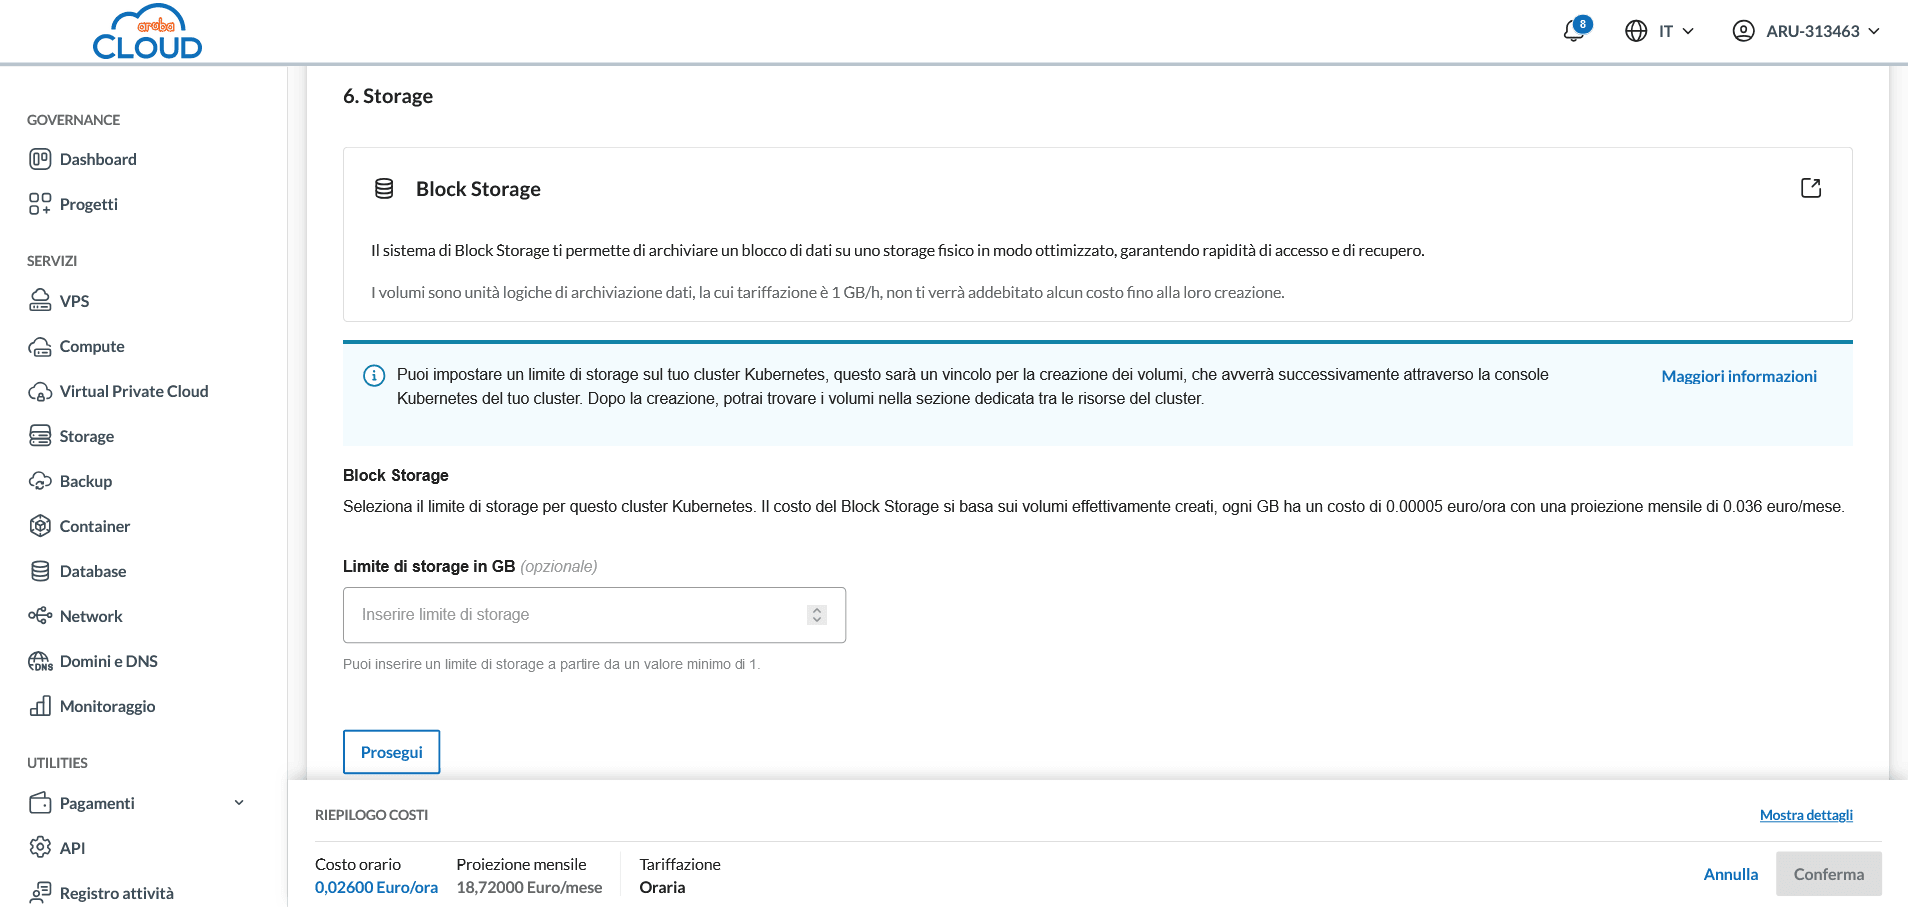Image resolution: width=1908 pixels, height=907 pixels.
Task: Click the Monitoraggio chart icon
Action: click(x=40, y=706)
